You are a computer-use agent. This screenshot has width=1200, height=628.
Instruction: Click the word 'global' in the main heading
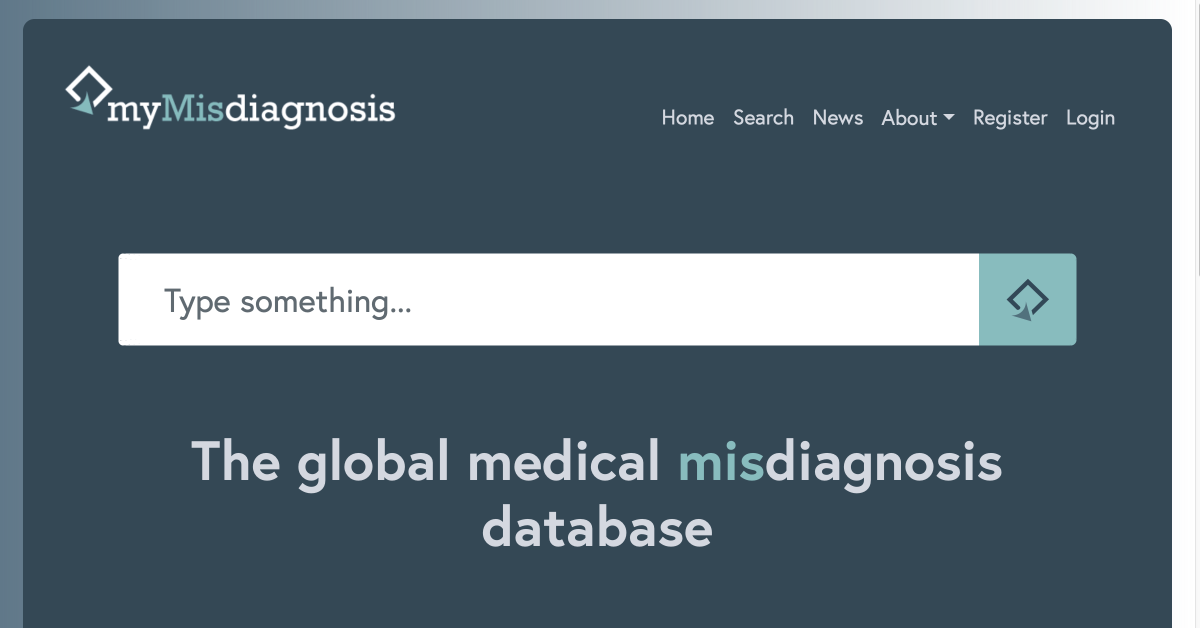pos(373,463)
